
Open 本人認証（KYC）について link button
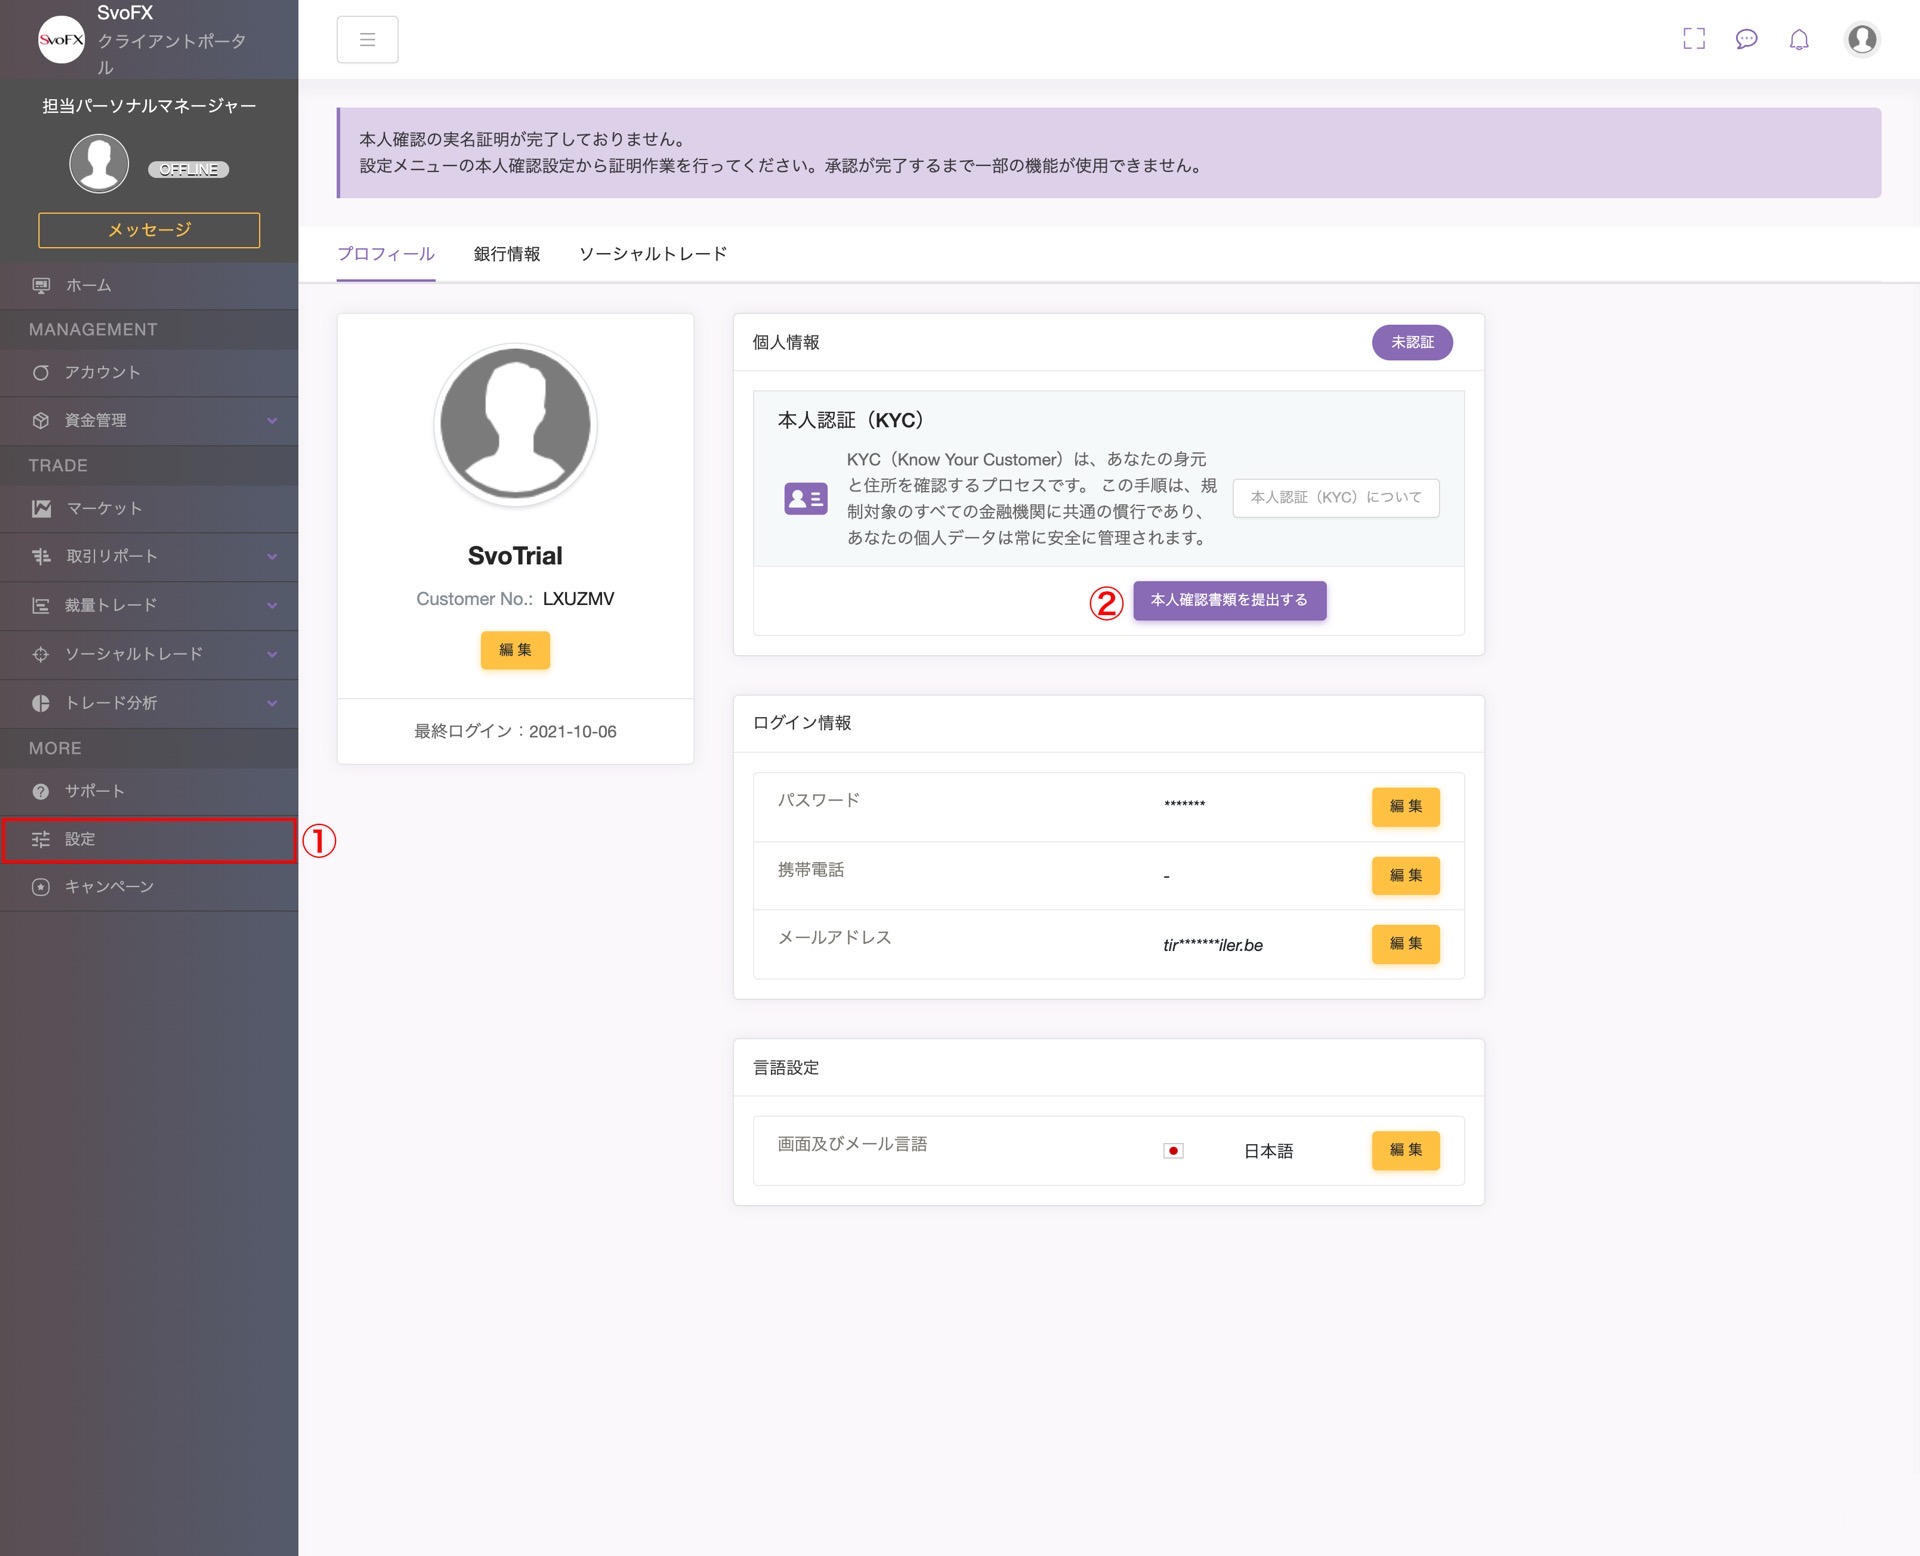point(1336,498)
